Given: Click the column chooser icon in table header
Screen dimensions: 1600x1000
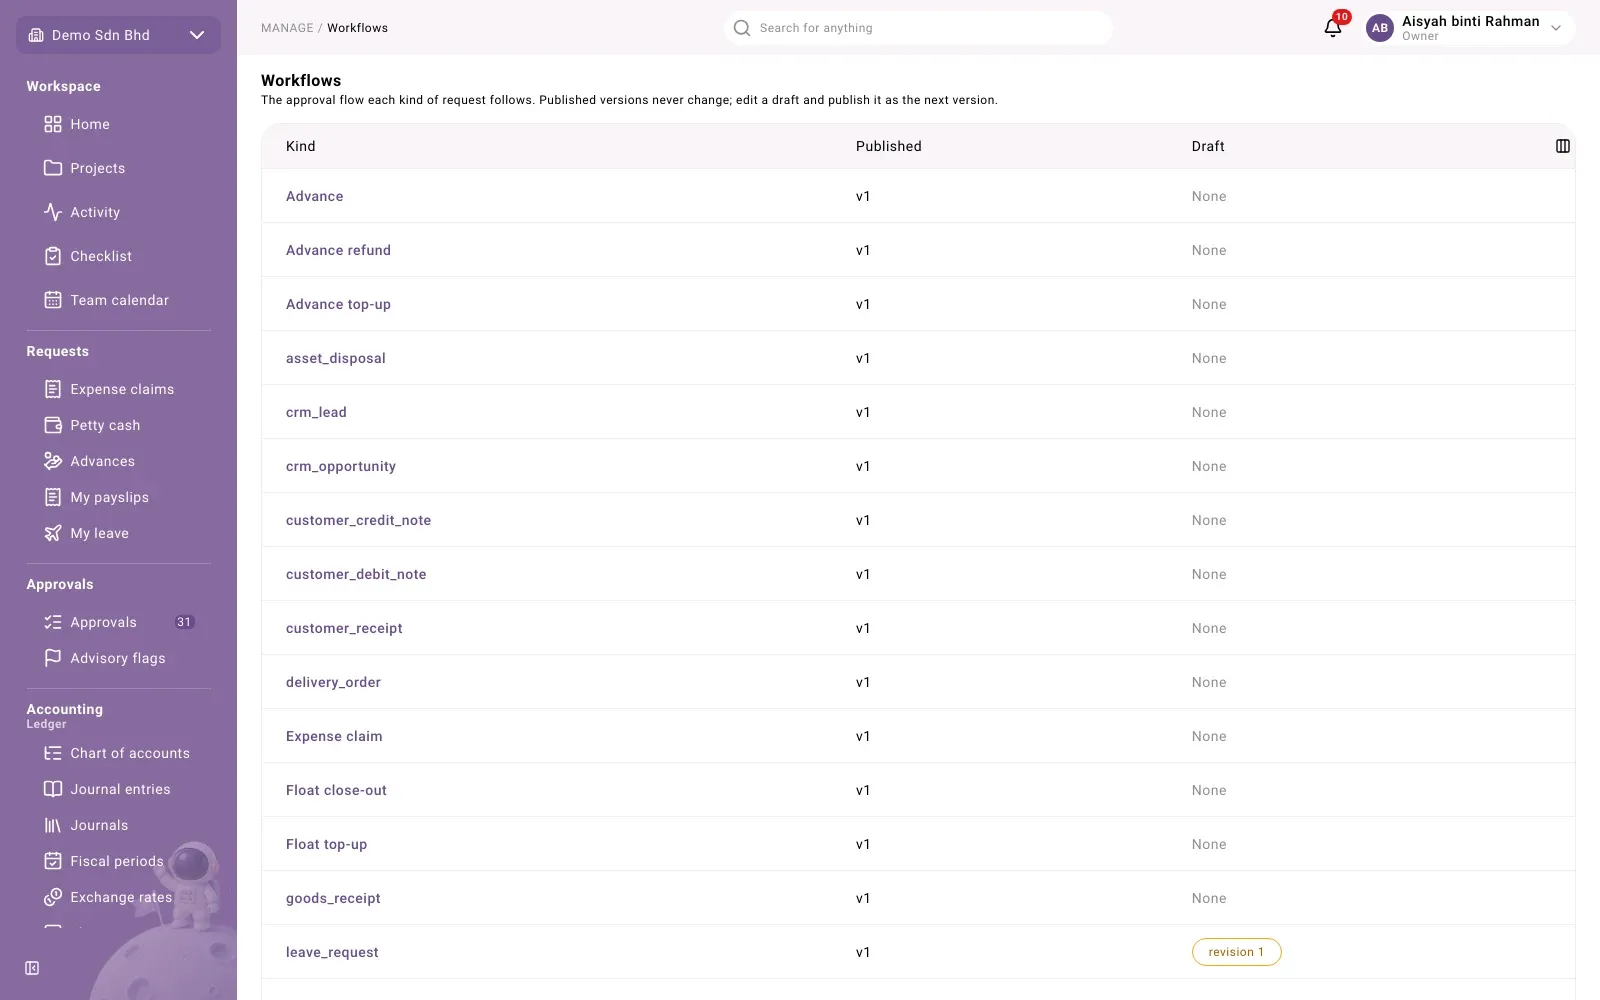Looking at the screenshot, I should [x=1563, y=146].
